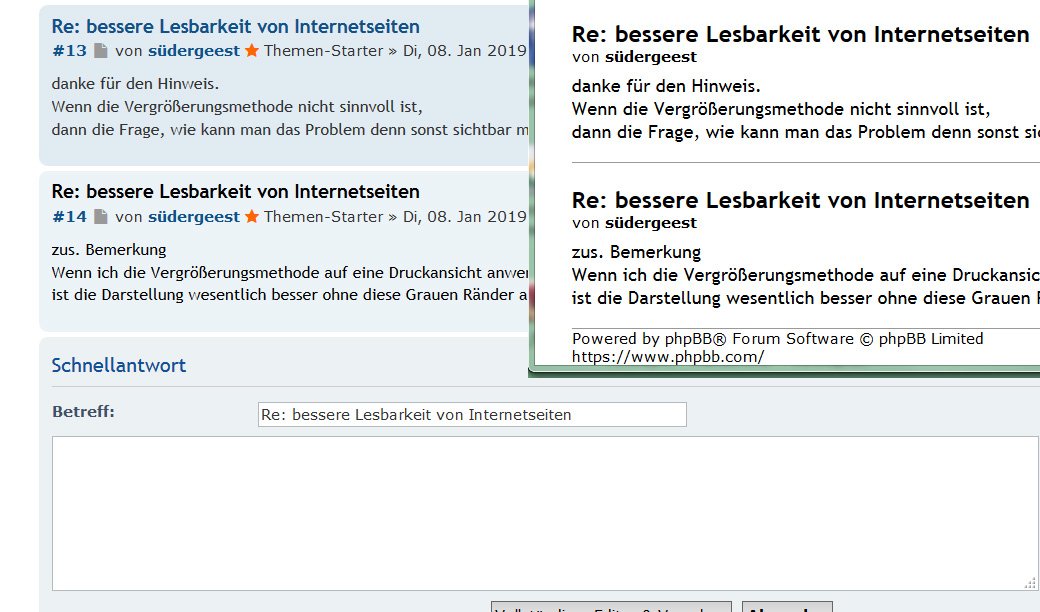Image resolution: width=1040 pixels, height=612 pixels.
Task: Click the message box resize grip icon
Action: pyautogui.click(x=1030, y=583)
